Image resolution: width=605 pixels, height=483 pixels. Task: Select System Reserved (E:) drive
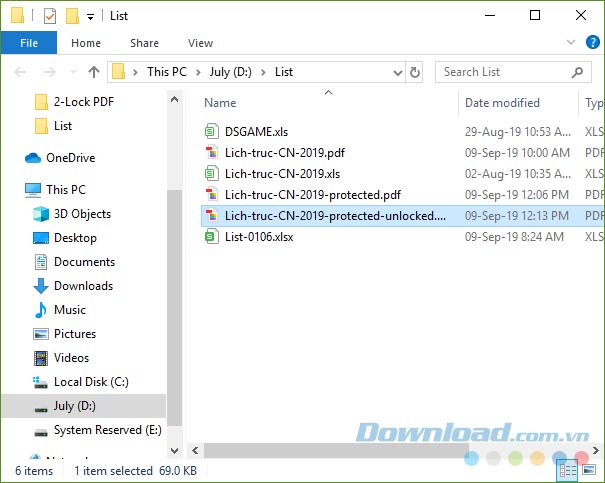coord(98,430)
